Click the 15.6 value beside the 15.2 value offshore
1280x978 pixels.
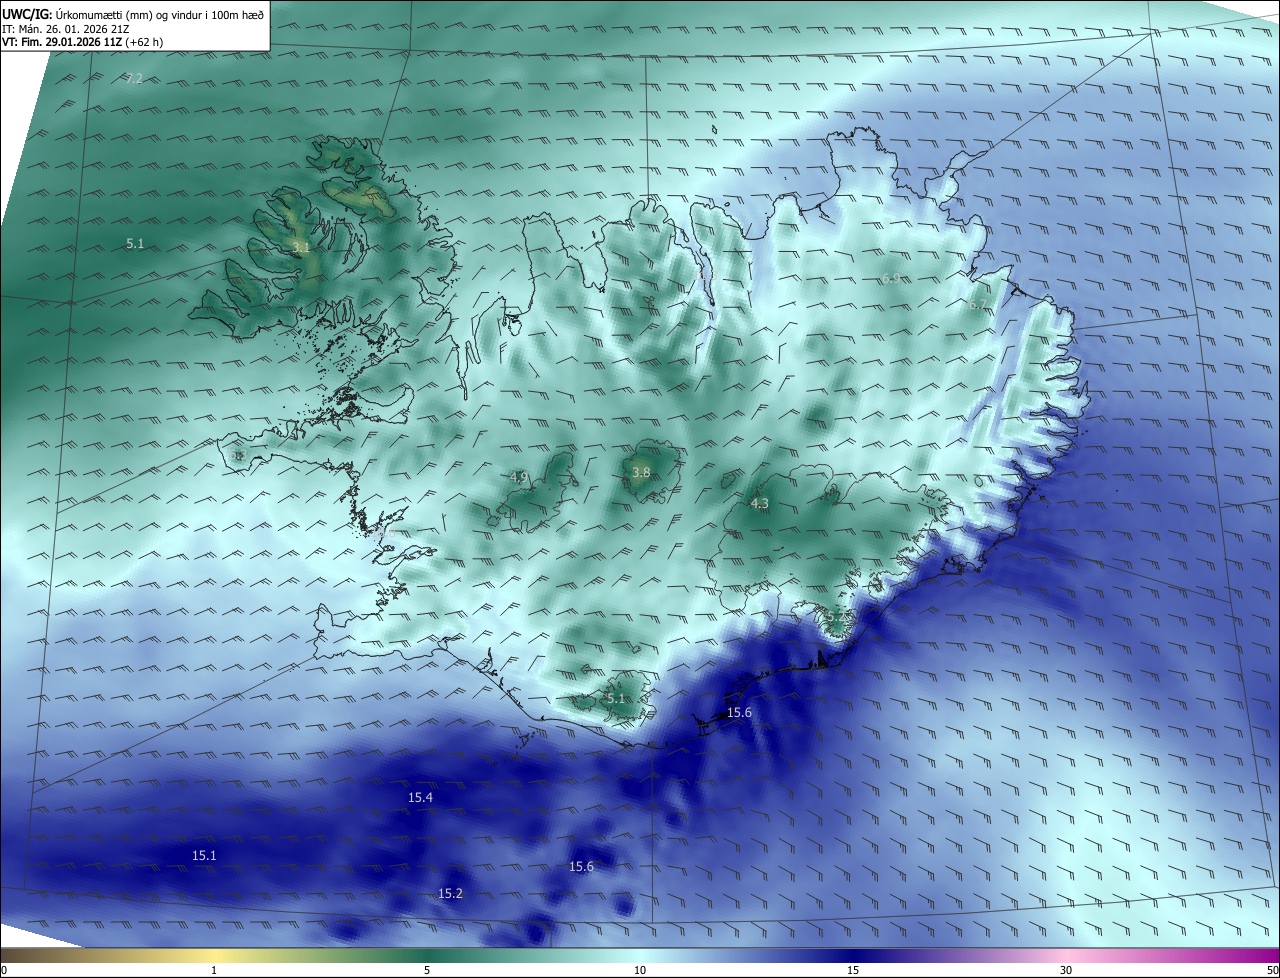pos(581,866)
